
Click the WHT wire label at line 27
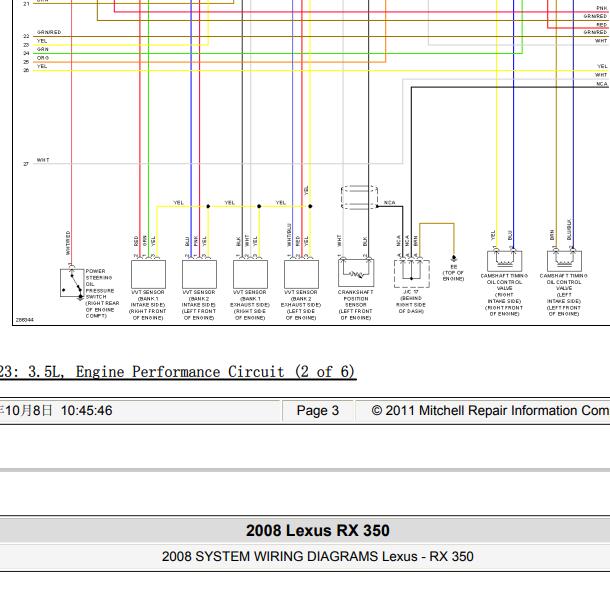(x=43, y=160)
